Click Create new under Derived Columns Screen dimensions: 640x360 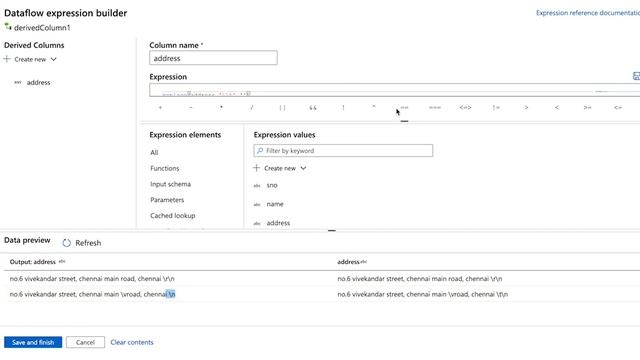(30, 59)
